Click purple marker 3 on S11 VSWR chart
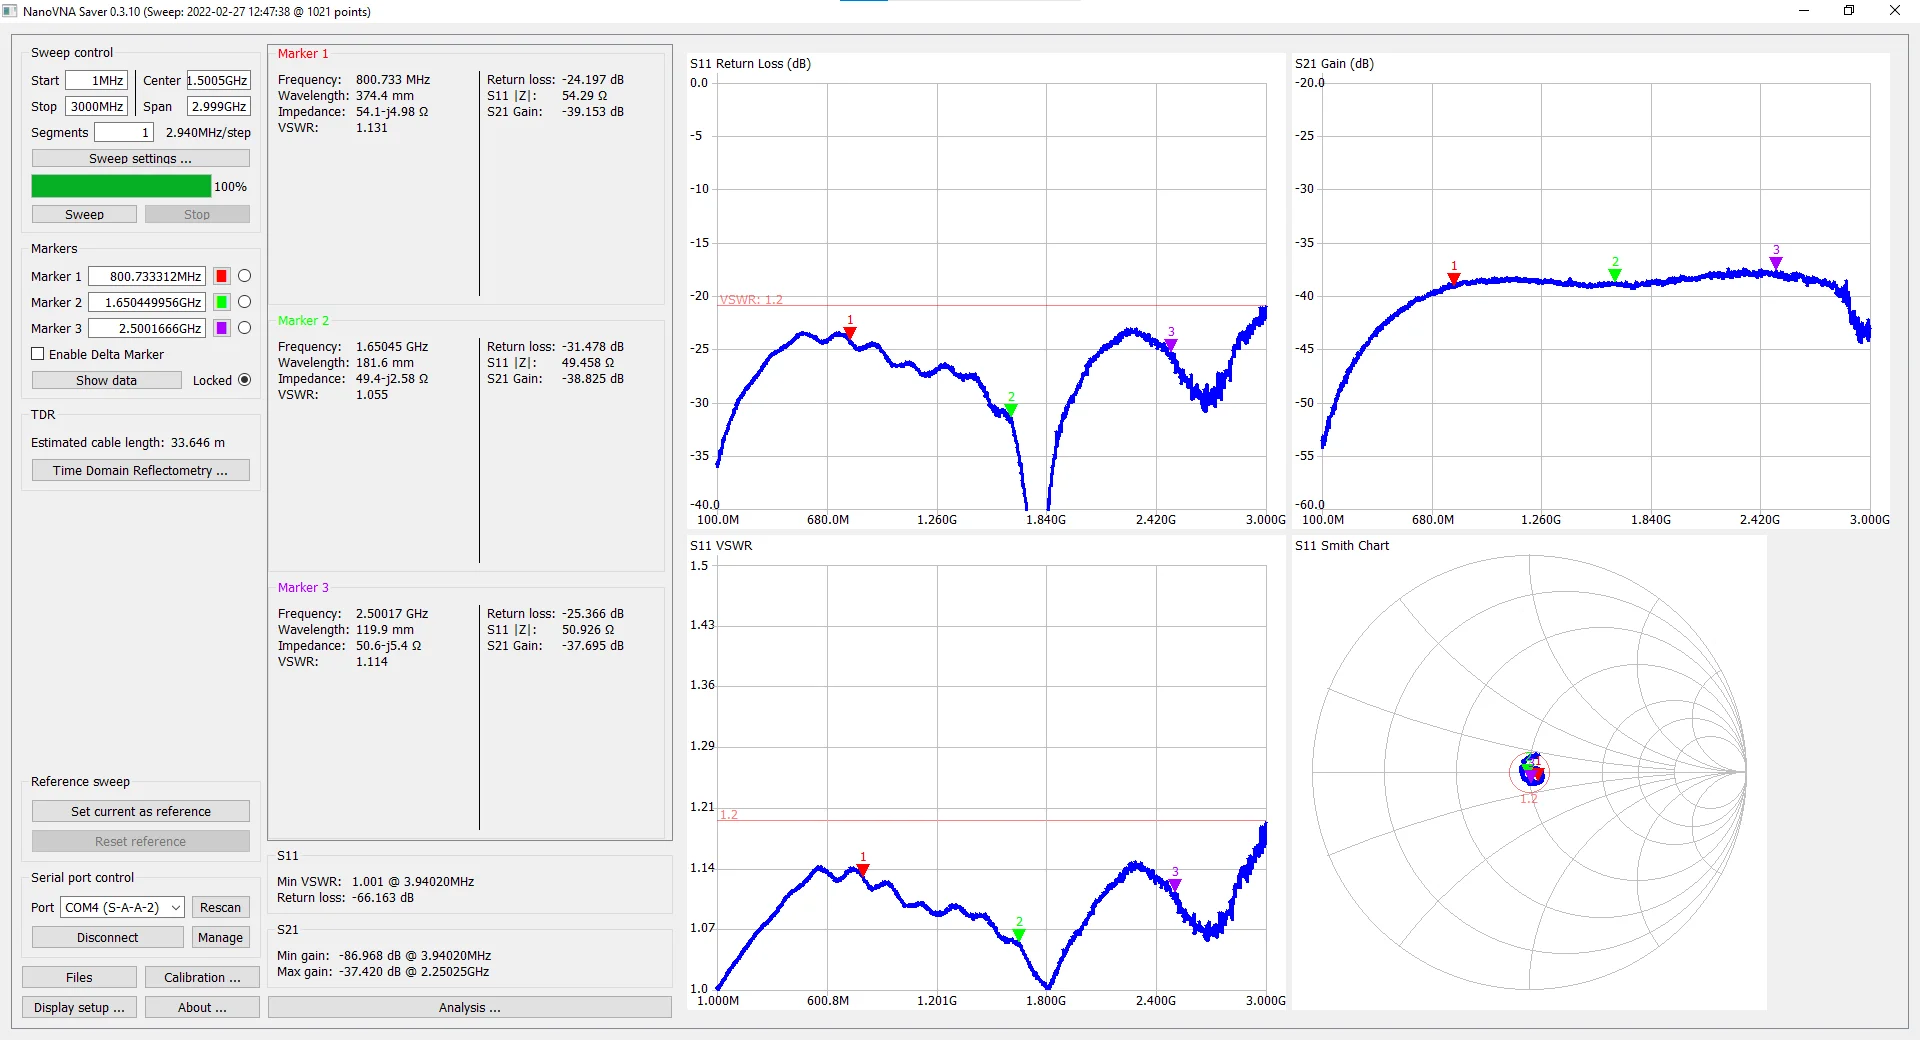Viewport: 1920px width, 1040px height. coord(1175,884)
